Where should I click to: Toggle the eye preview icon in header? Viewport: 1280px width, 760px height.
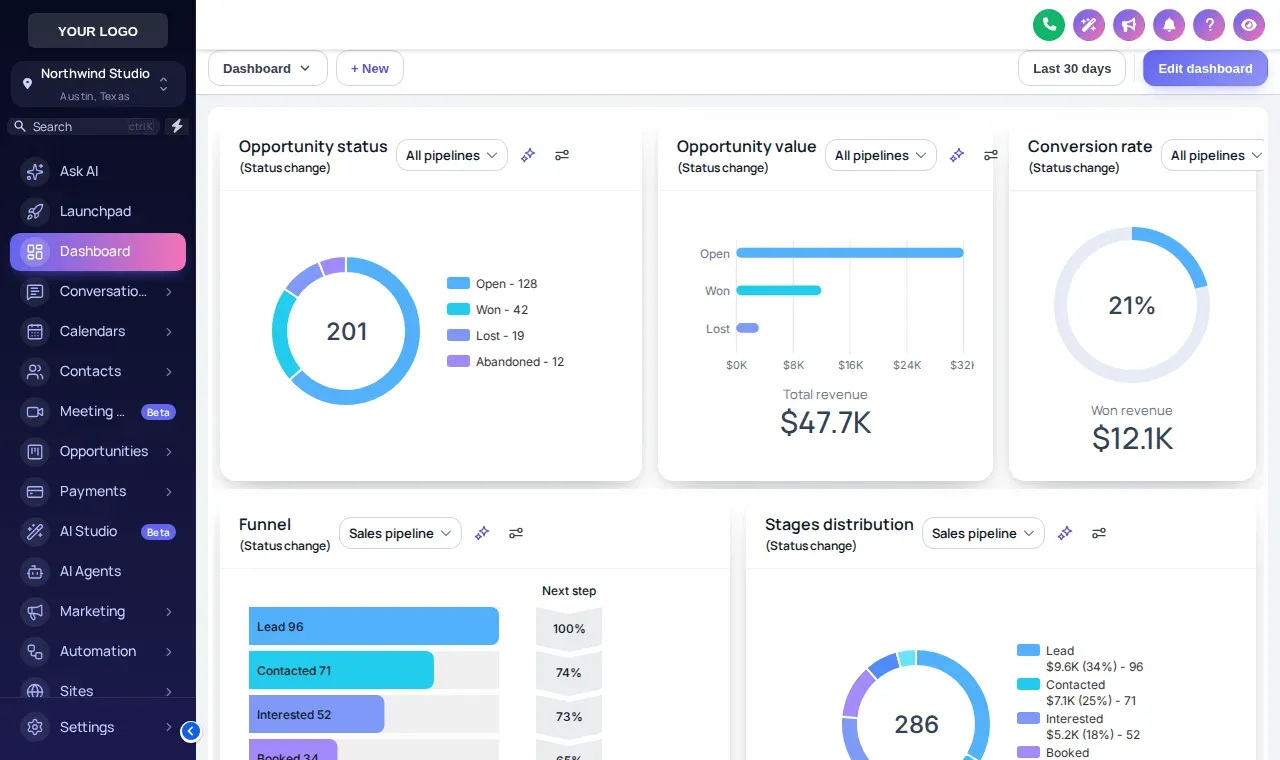[1249, 25]
